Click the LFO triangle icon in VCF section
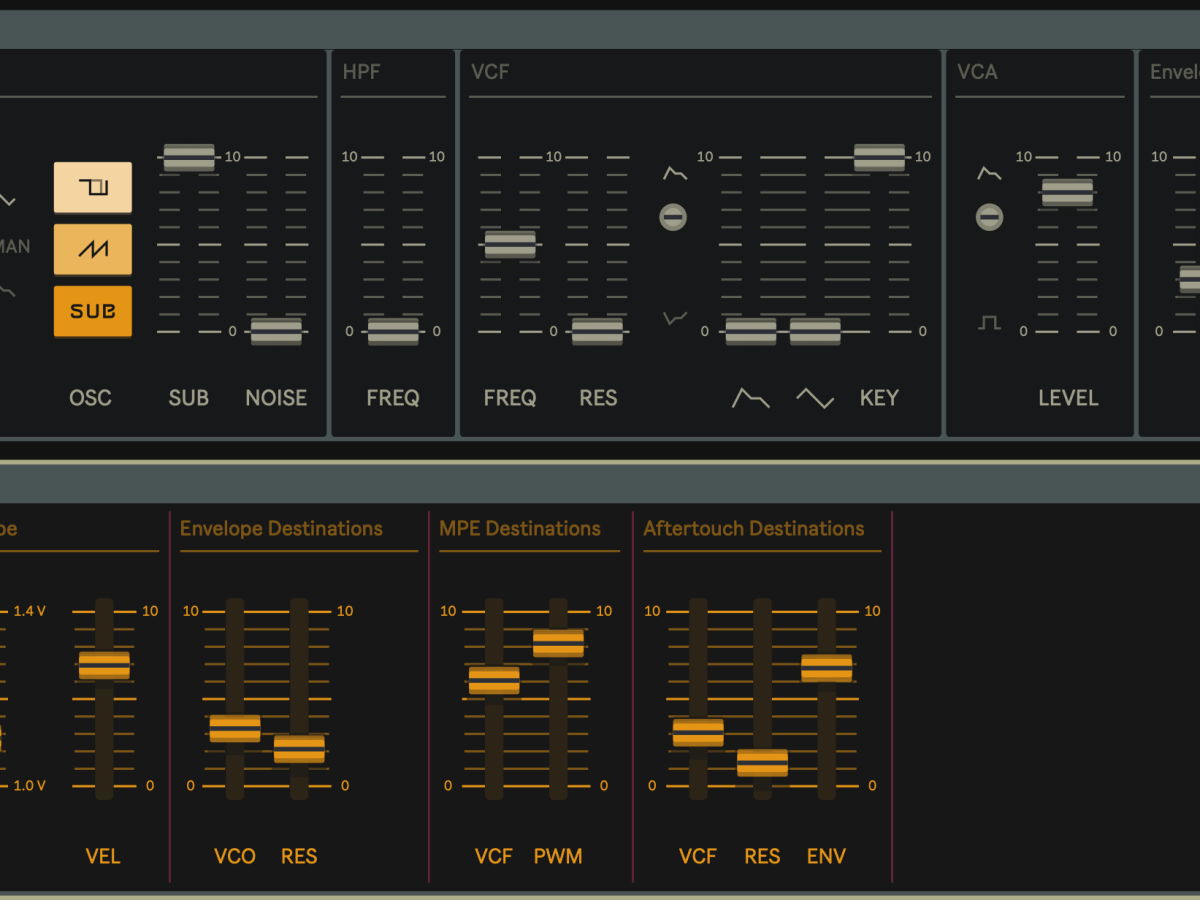Viewport: 1200px width, 900px height. (815, 398)
